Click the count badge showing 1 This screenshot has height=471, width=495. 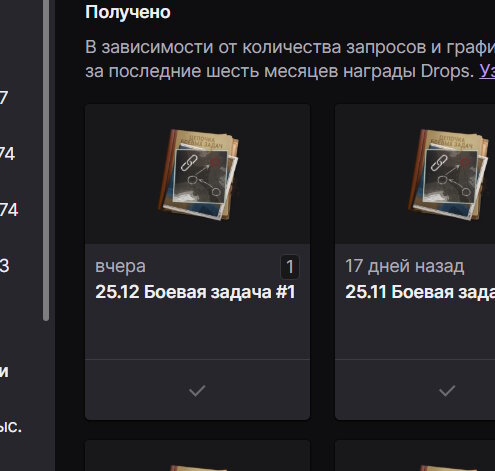(290, 267)
